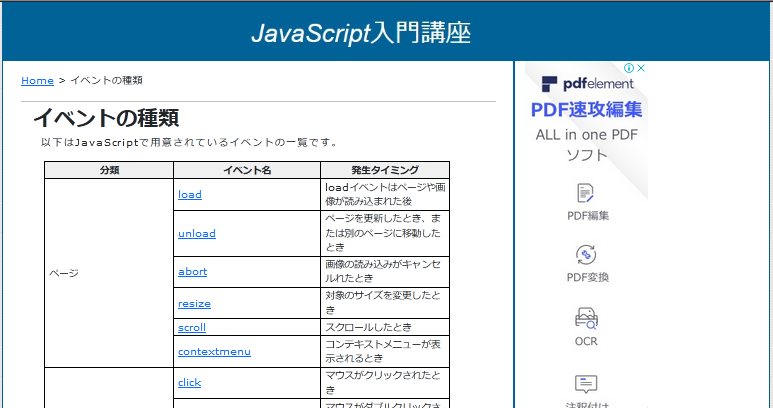Image resolution: width=773 pixels, height=408 pixels.
Task: Click the PDF変換 label in ad
Action: (588, 277)
